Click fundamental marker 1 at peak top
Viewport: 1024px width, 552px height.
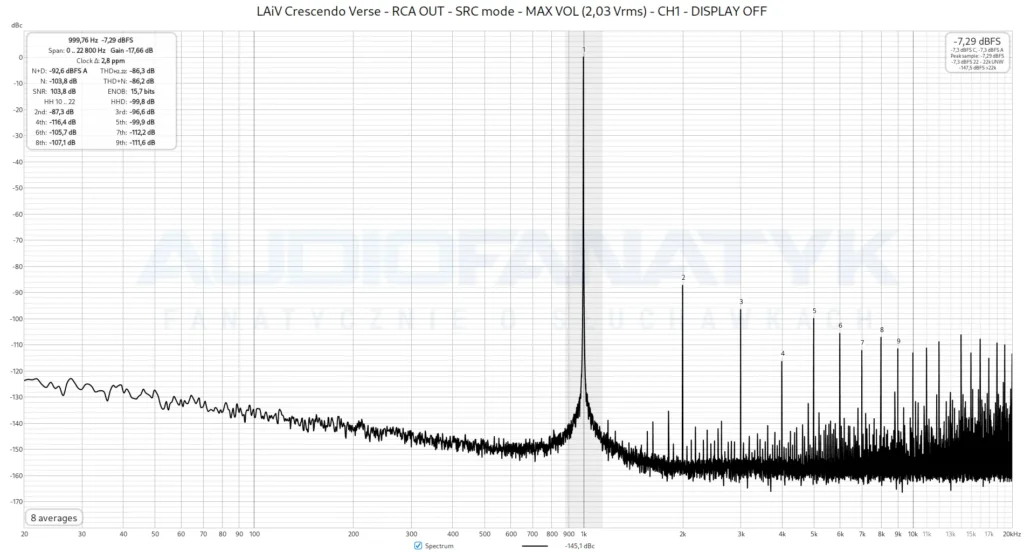(584, 50)
